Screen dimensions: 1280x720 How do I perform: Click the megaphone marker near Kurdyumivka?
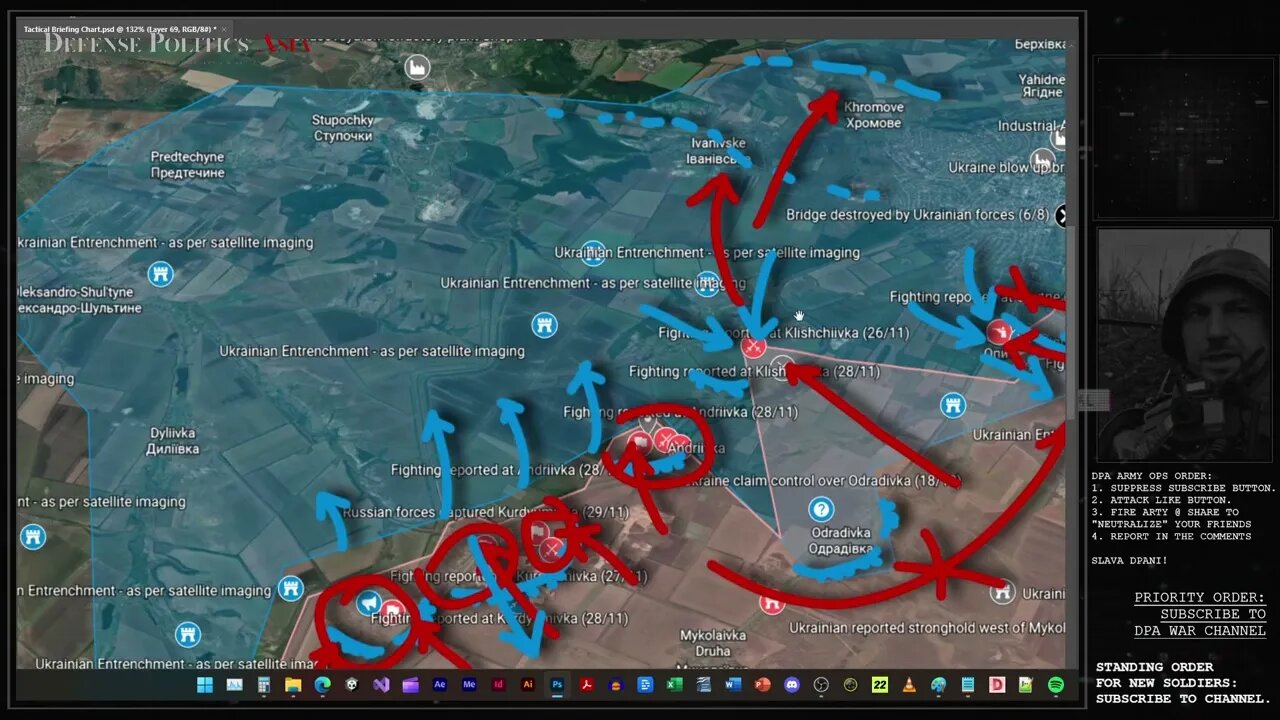369,603
